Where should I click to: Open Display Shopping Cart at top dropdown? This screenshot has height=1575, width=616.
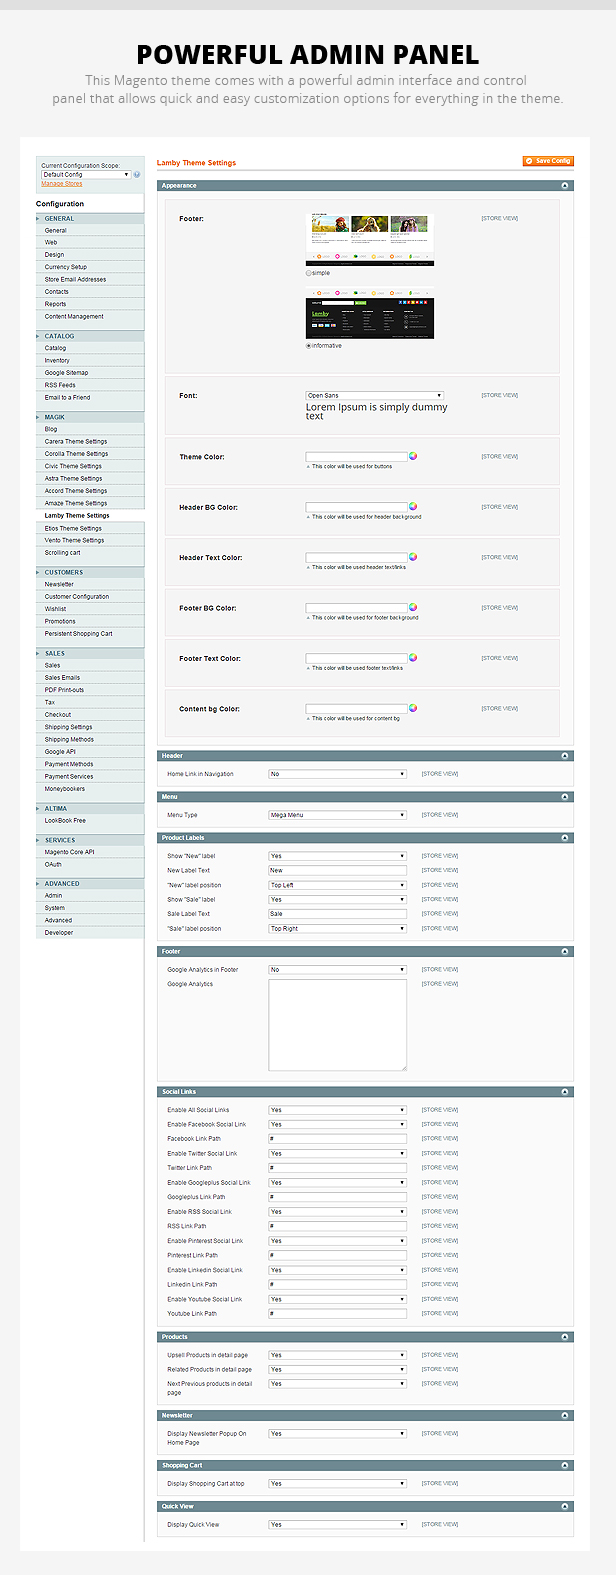pyautogui.click(x=338, y=1484)
